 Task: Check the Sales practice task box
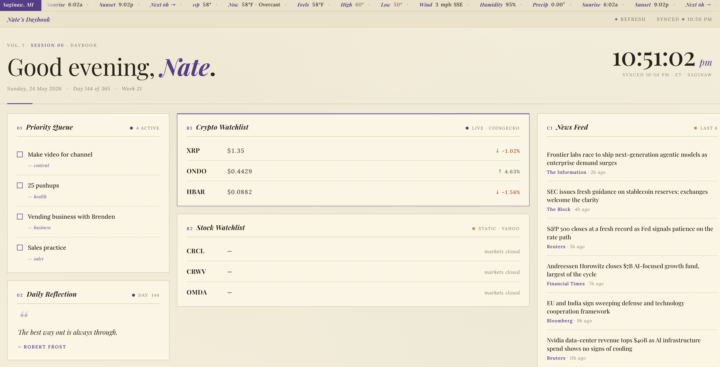pyautogui.click(x=20, y=248)
